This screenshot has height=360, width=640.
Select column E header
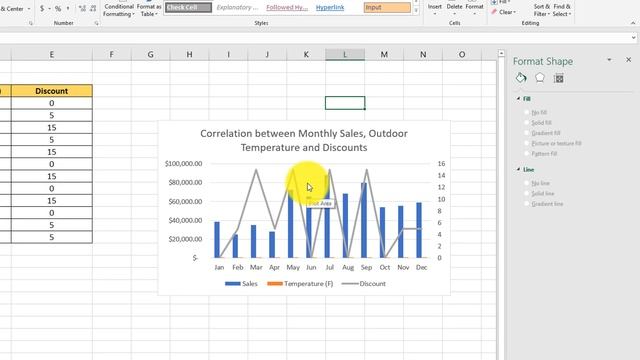51,54
